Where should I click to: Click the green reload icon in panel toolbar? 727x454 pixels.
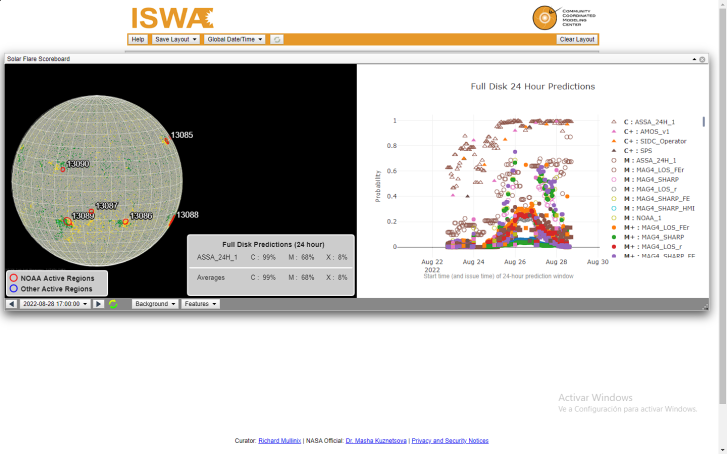(x=113, y=304)
